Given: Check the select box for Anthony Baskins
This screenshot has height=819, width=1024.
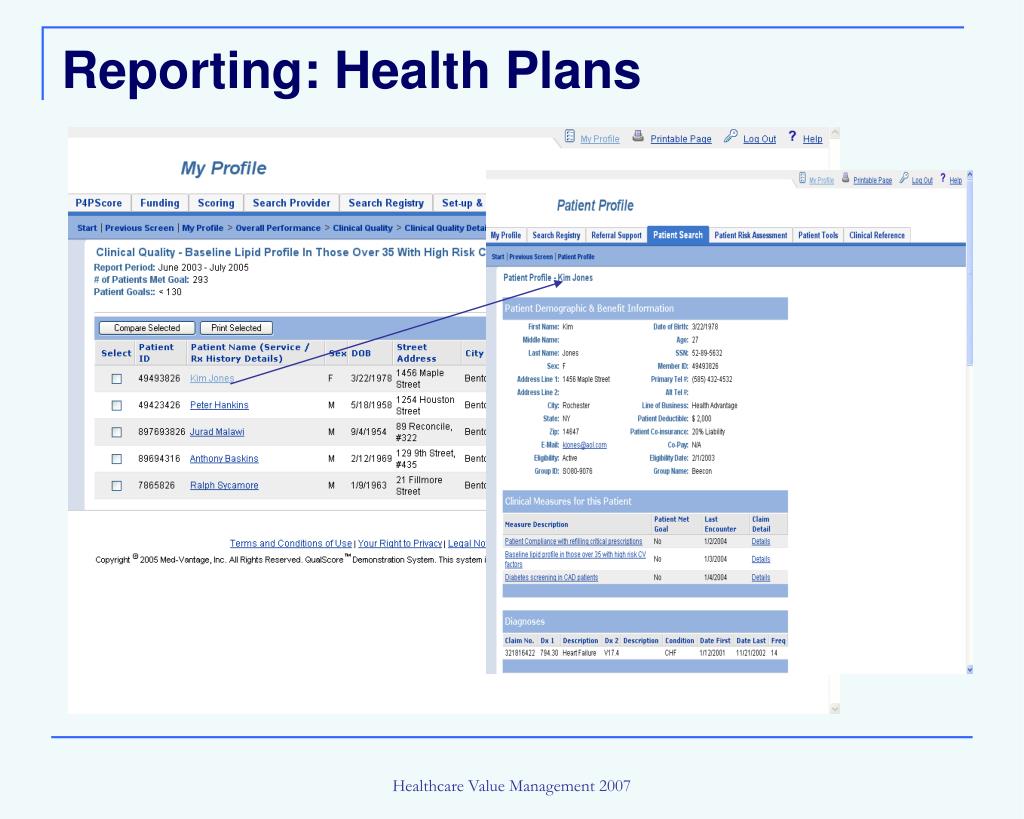Looking at the screenshot, I should tap(116, 459).
